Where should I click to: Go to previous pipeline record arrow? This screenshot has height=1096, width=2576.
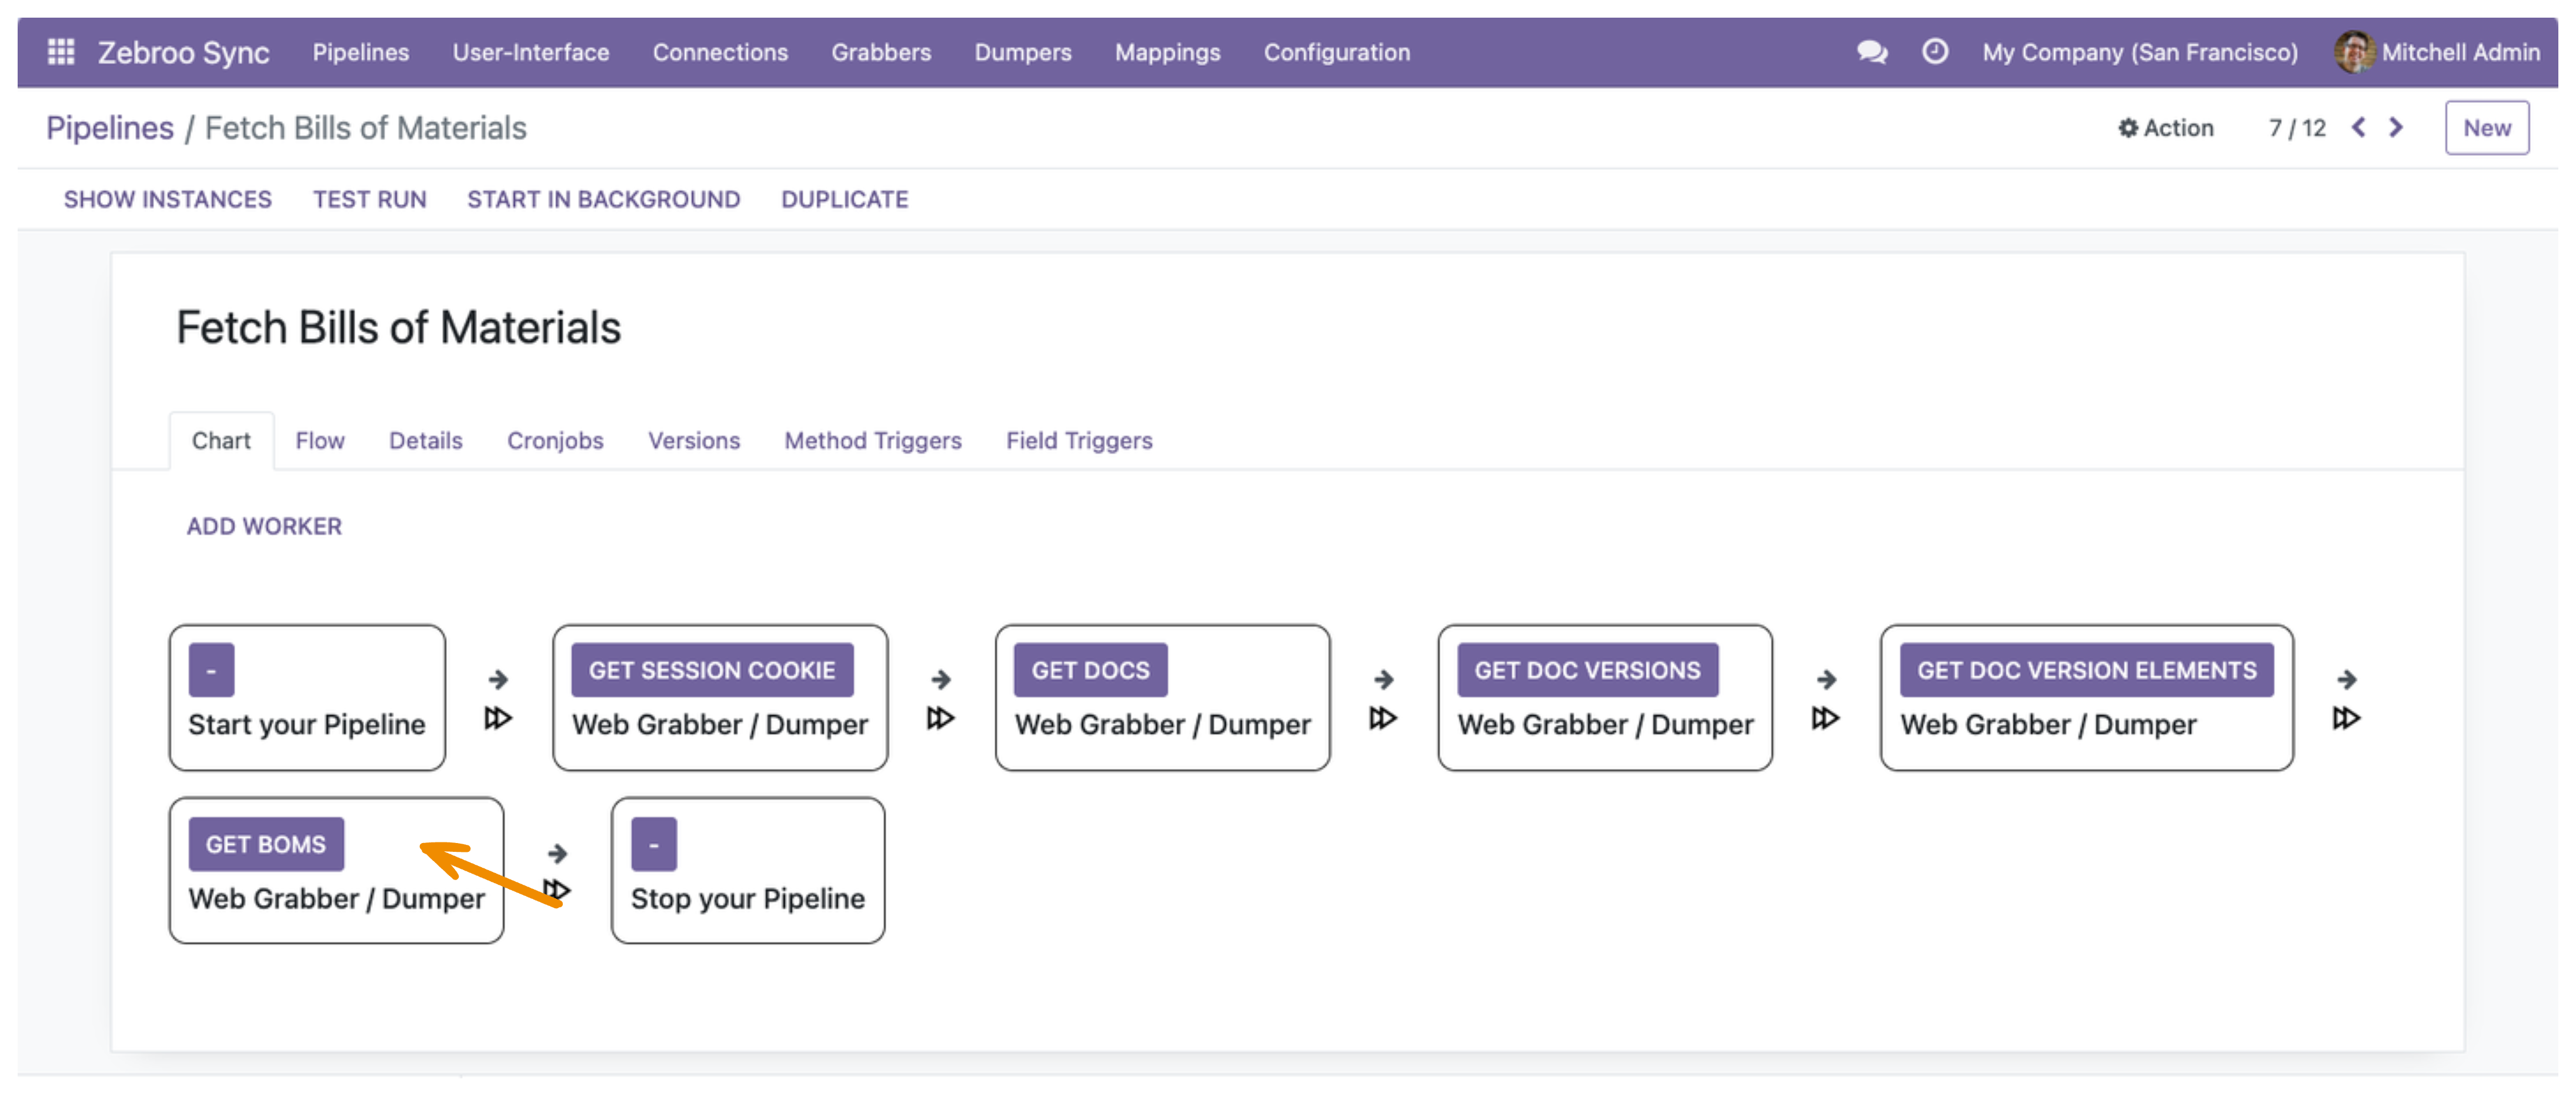pos(2359,127)
